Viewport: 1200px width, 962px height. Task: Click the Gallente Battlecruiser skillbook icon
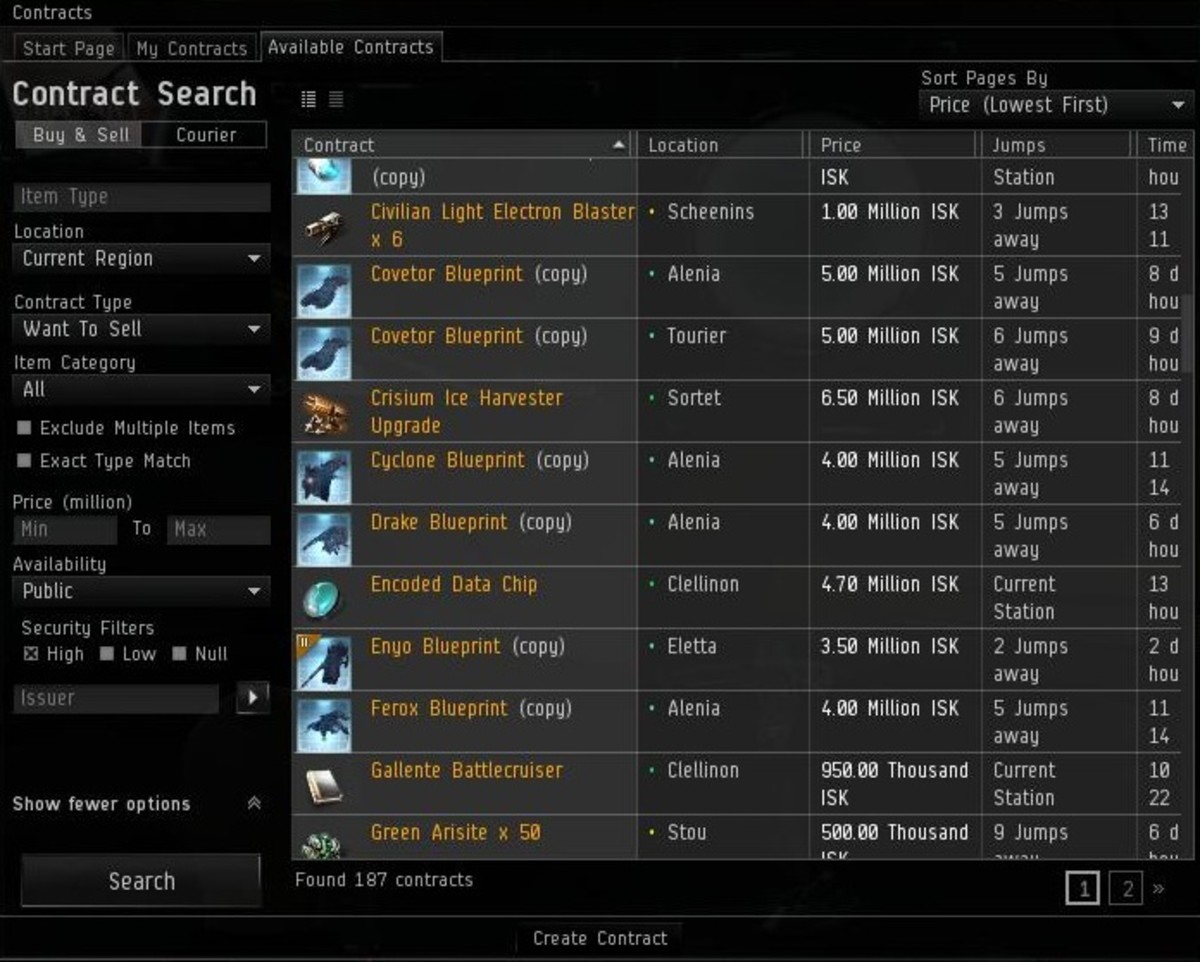(324, 784)
